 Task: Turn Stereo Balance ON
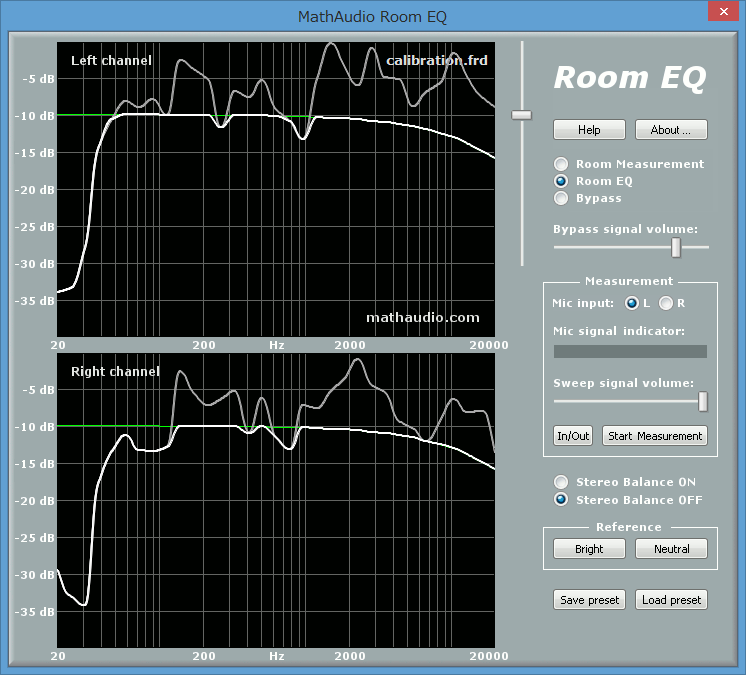click(x=561, y=482)
